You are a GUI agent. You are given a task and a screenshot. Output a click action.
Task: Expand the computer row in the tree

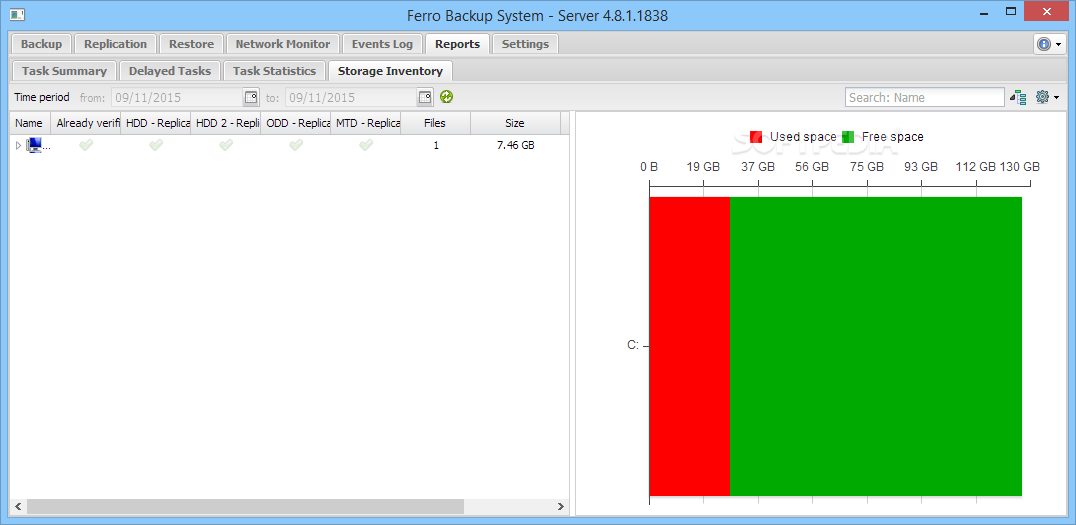(x=19, y=145)
